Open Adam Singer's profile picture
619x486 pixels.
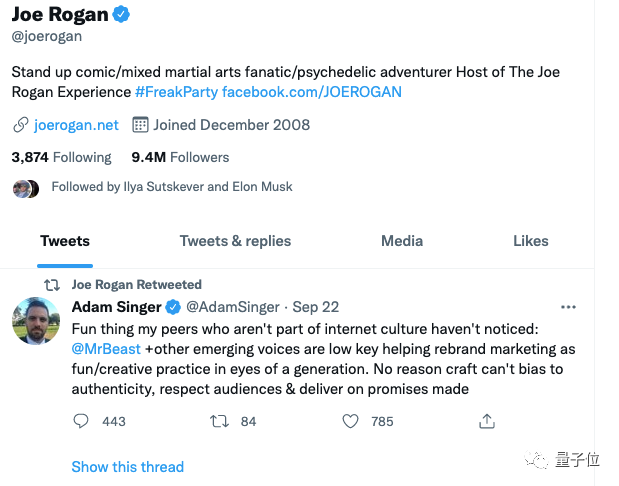35,321
